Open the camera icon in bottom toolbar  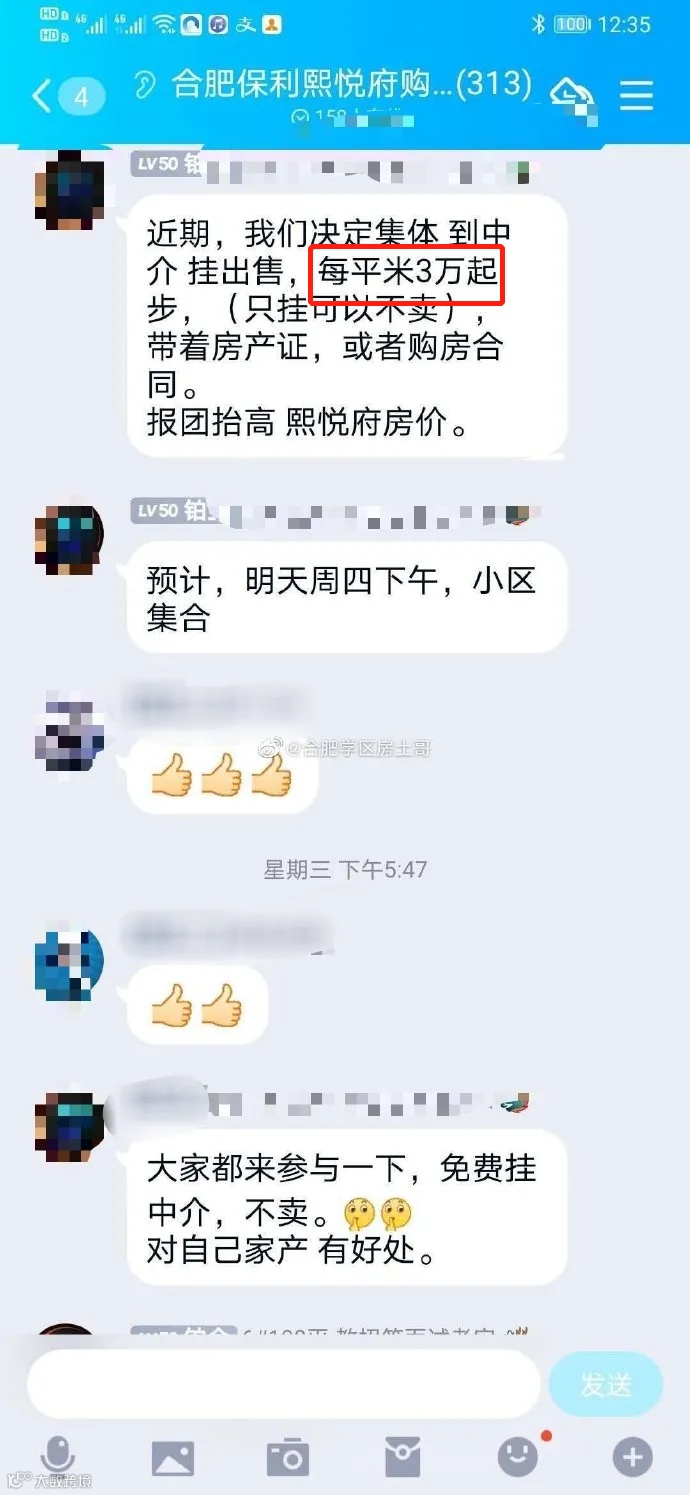(x=288, y=1458)
